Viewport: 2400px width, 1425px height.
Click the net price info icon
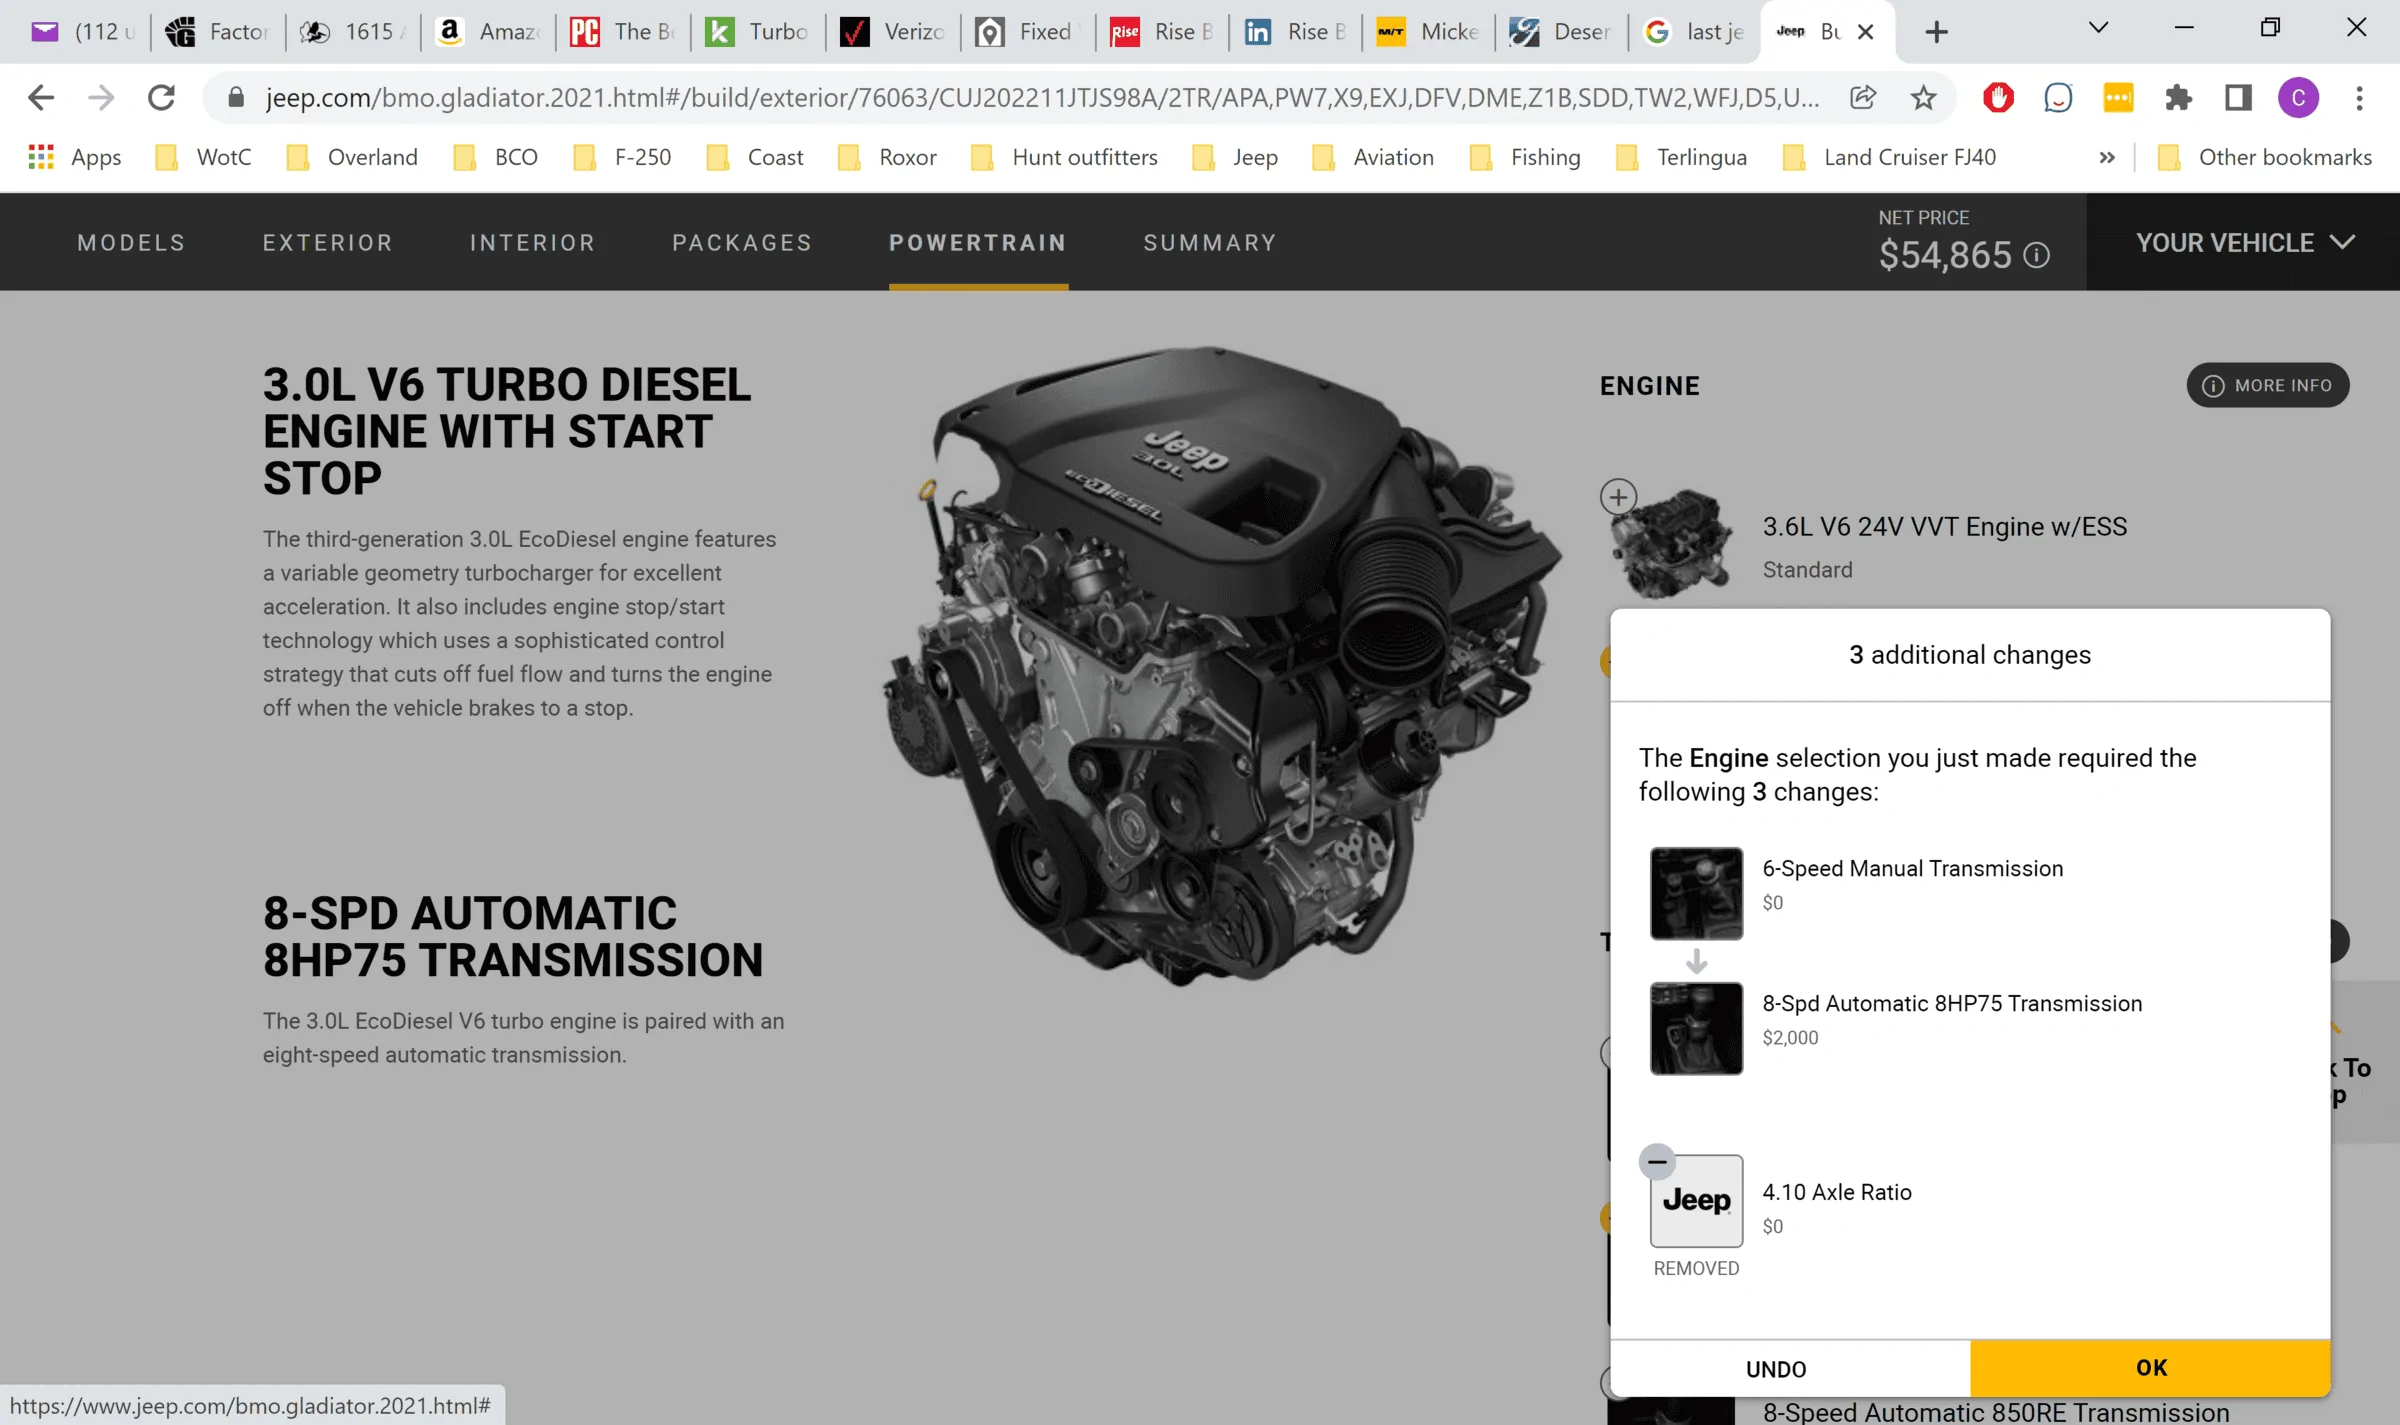pos(2036,256)
